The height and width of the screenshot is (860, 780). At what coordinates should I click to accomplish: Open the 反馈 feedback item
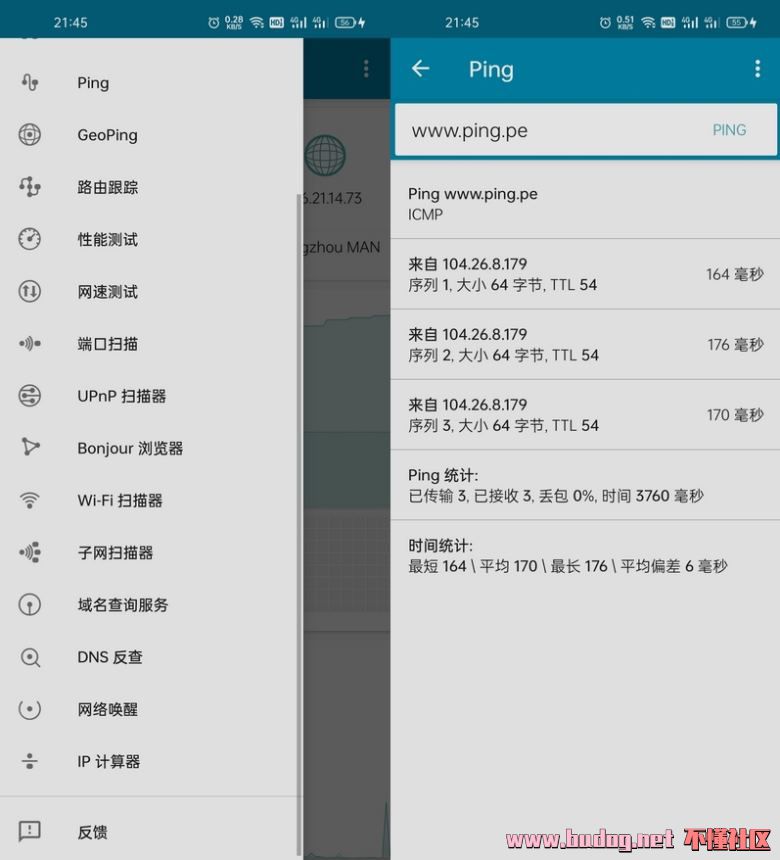(x=92, y=832)
